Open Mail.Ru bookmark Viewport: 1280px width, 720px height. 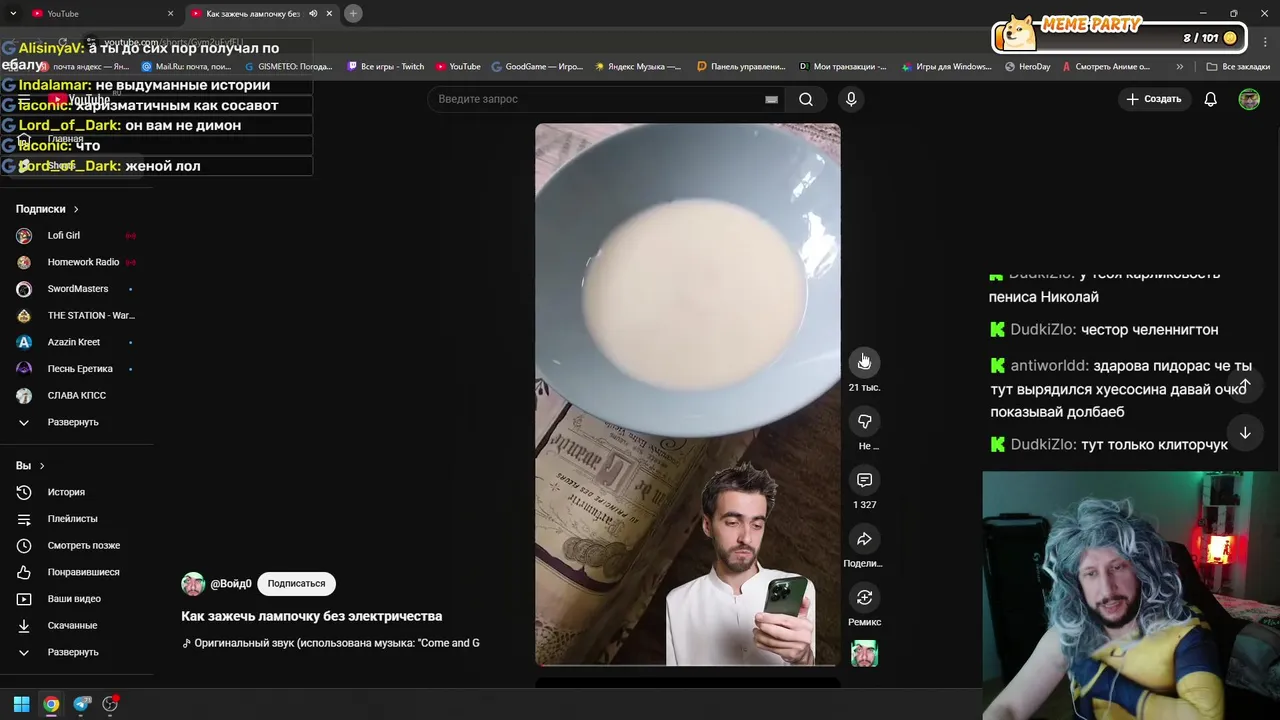(x=186, y=67)
